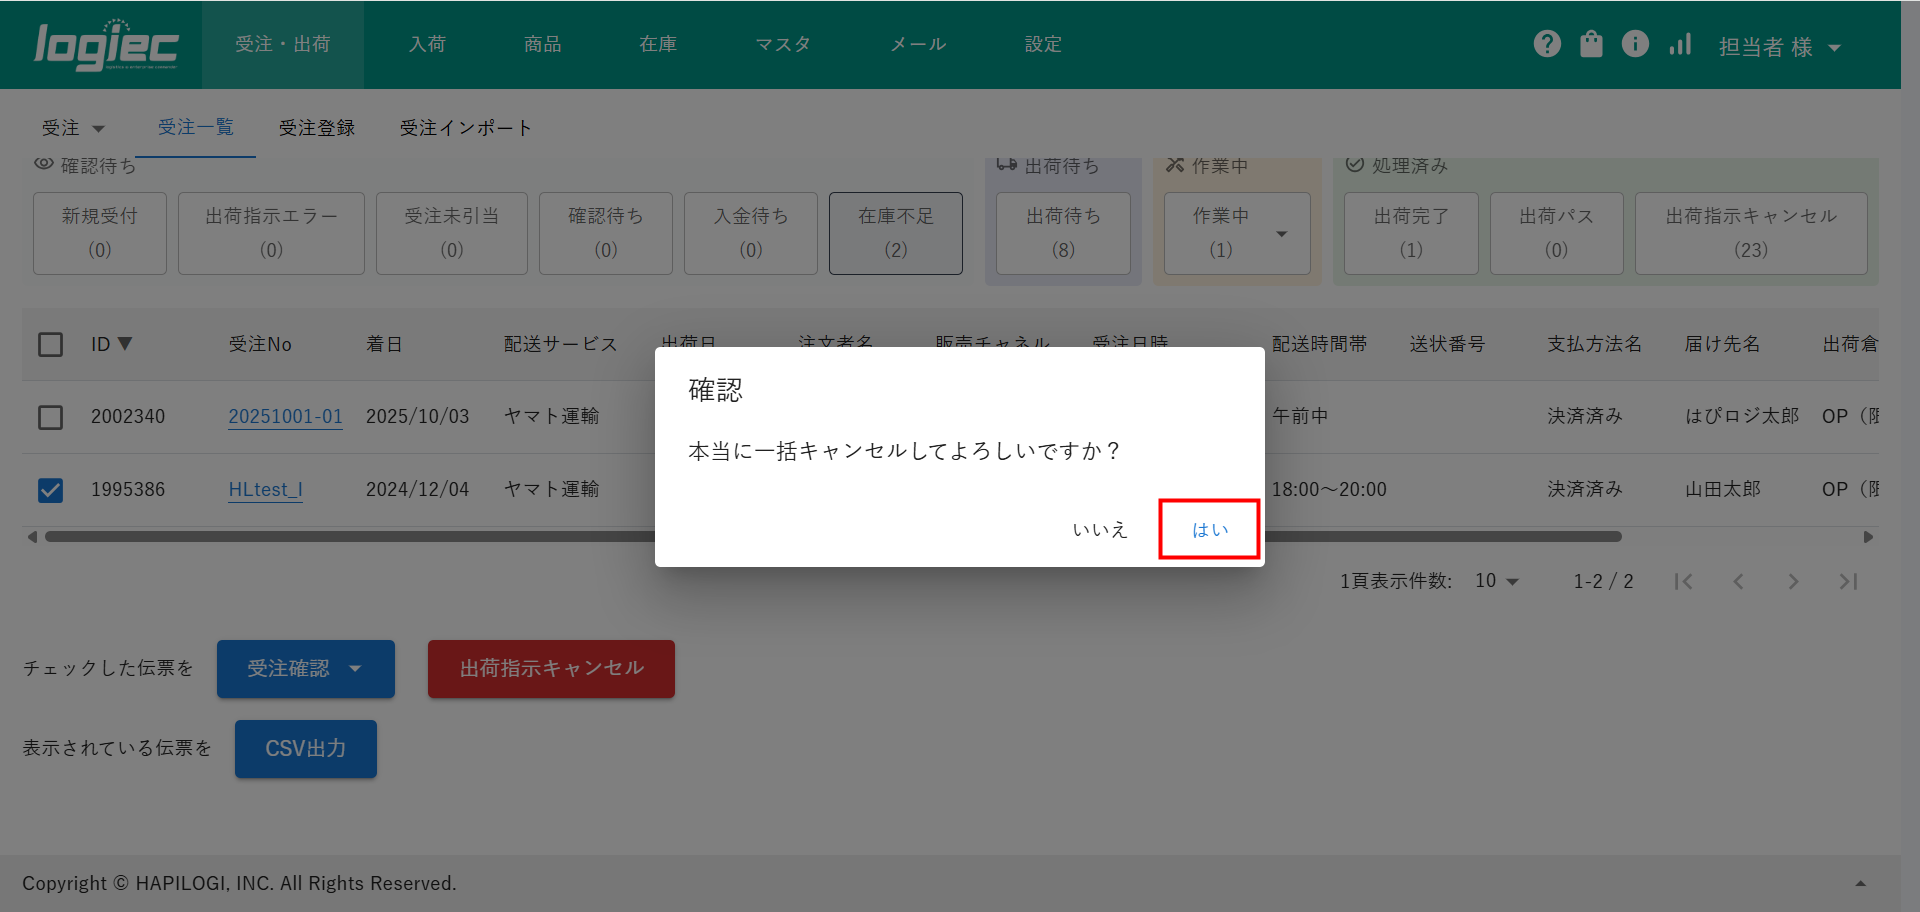Confirm cancellation by clicking はい
Screen dimensions: 1920x912
tap(1209, 530)
